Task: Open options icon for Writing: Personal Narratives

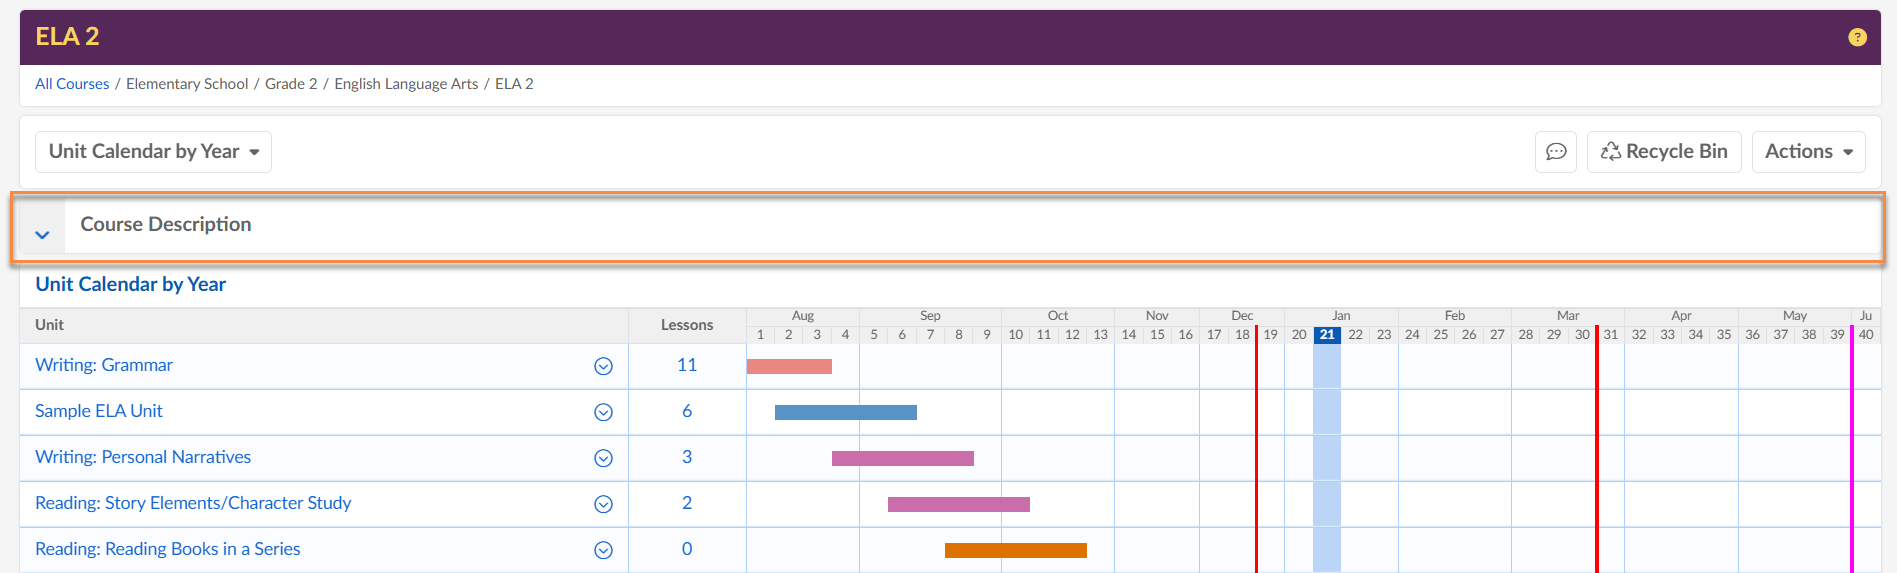Action: [x=603, y=458]
